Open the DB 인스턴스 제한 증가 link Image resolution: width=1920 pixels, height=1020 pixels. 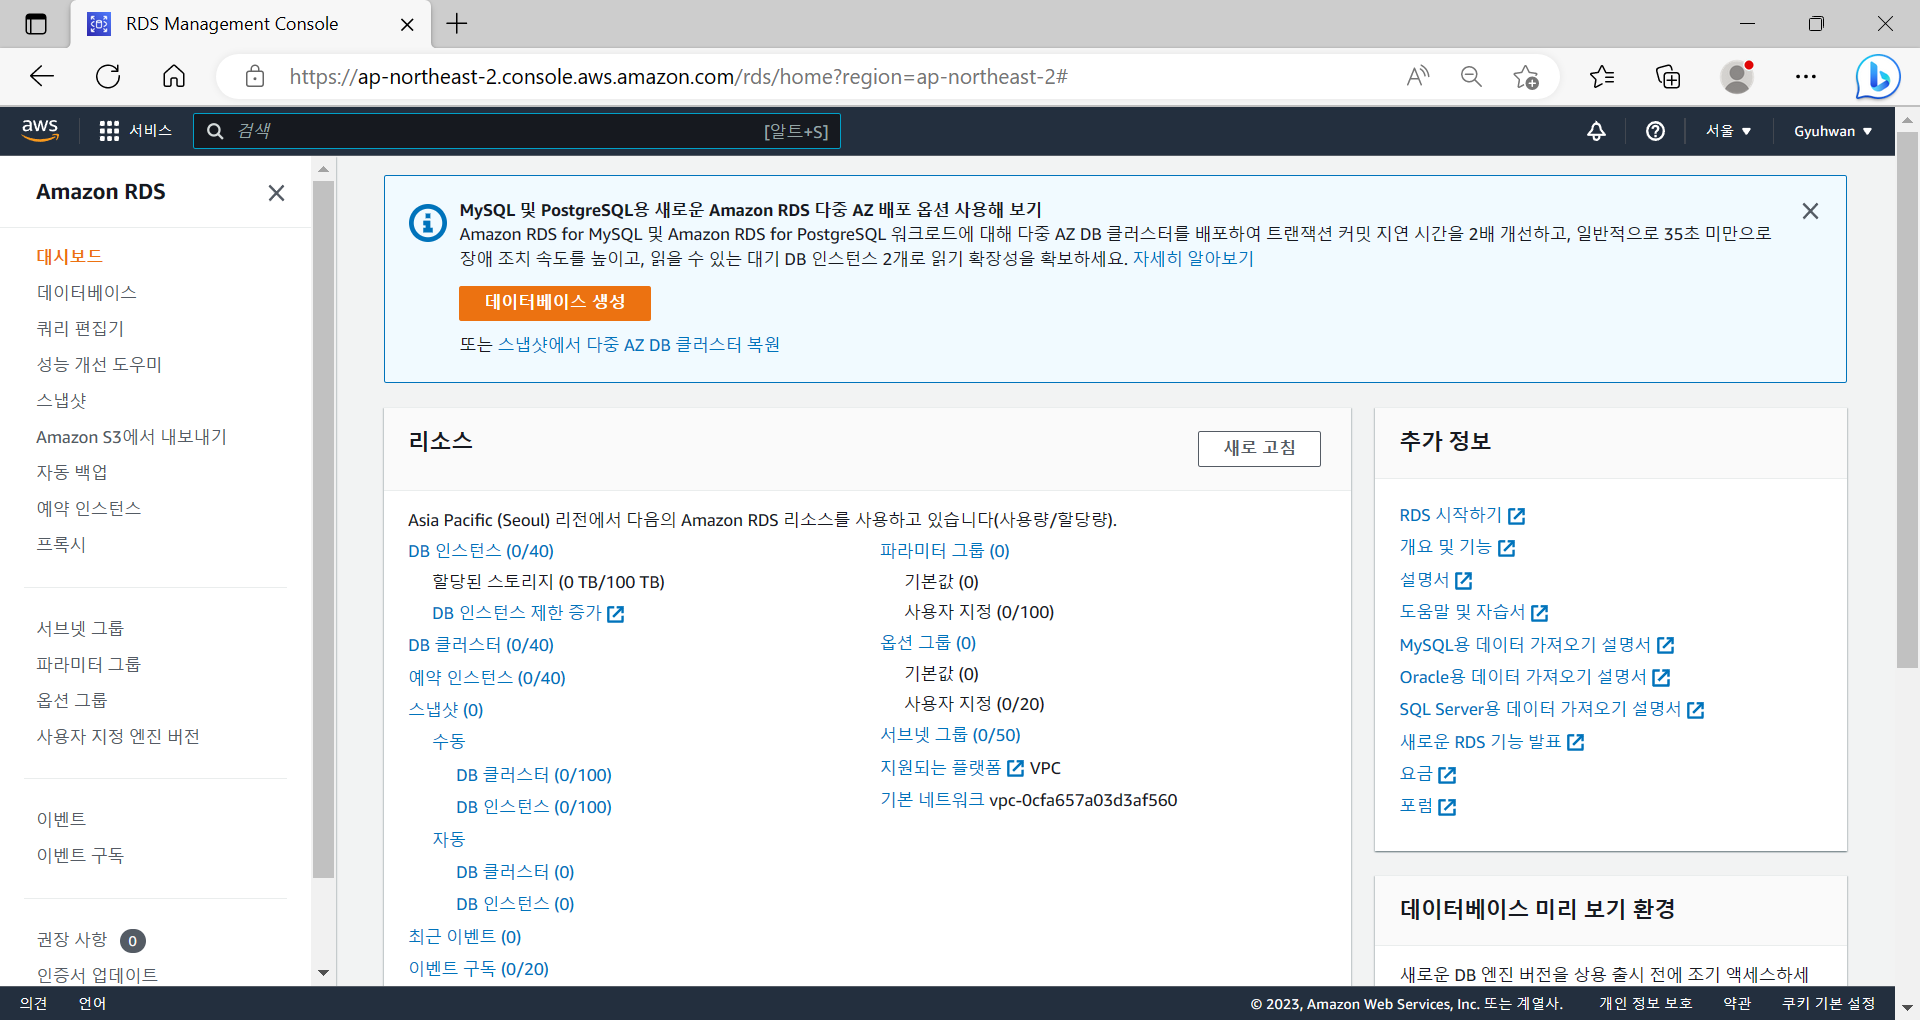tap(528, 613)
